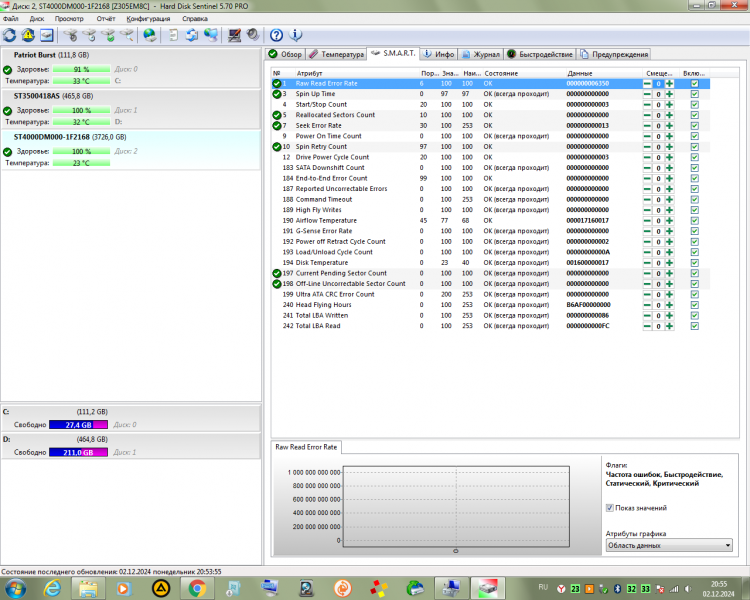This screenshot has height=600, width=750.
Task: Switch to the Предупреждения tab
Action: (x=614, y=54)
